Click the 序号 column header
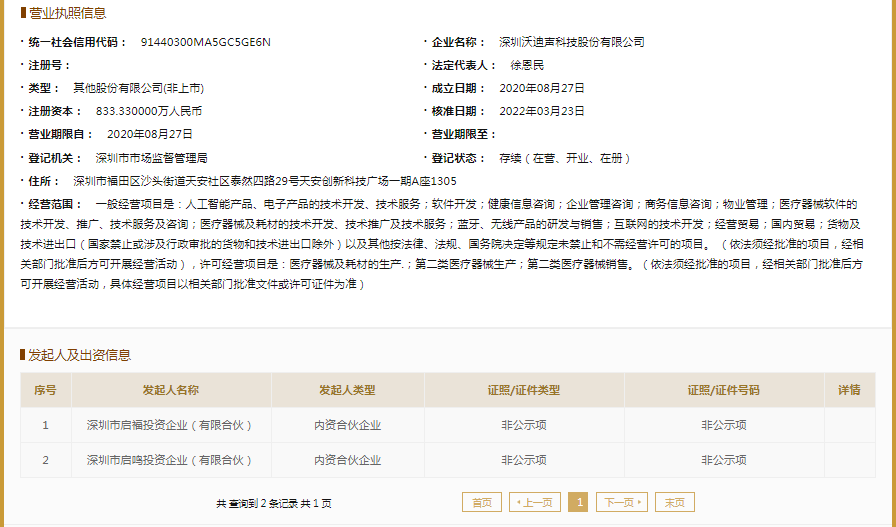The image size is (896, 527). (45, 390)
